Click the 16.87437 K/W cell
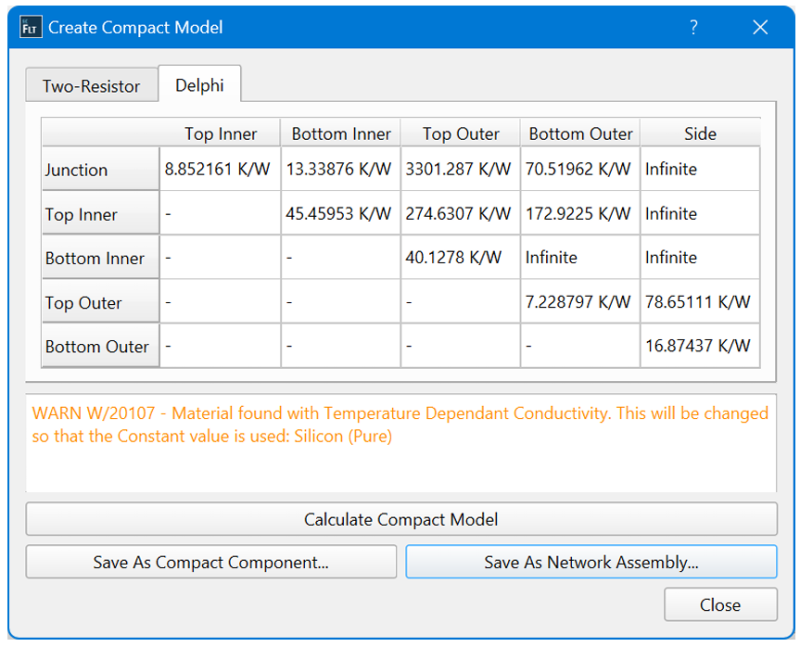 pyautogui.click(x=700, y=345)
